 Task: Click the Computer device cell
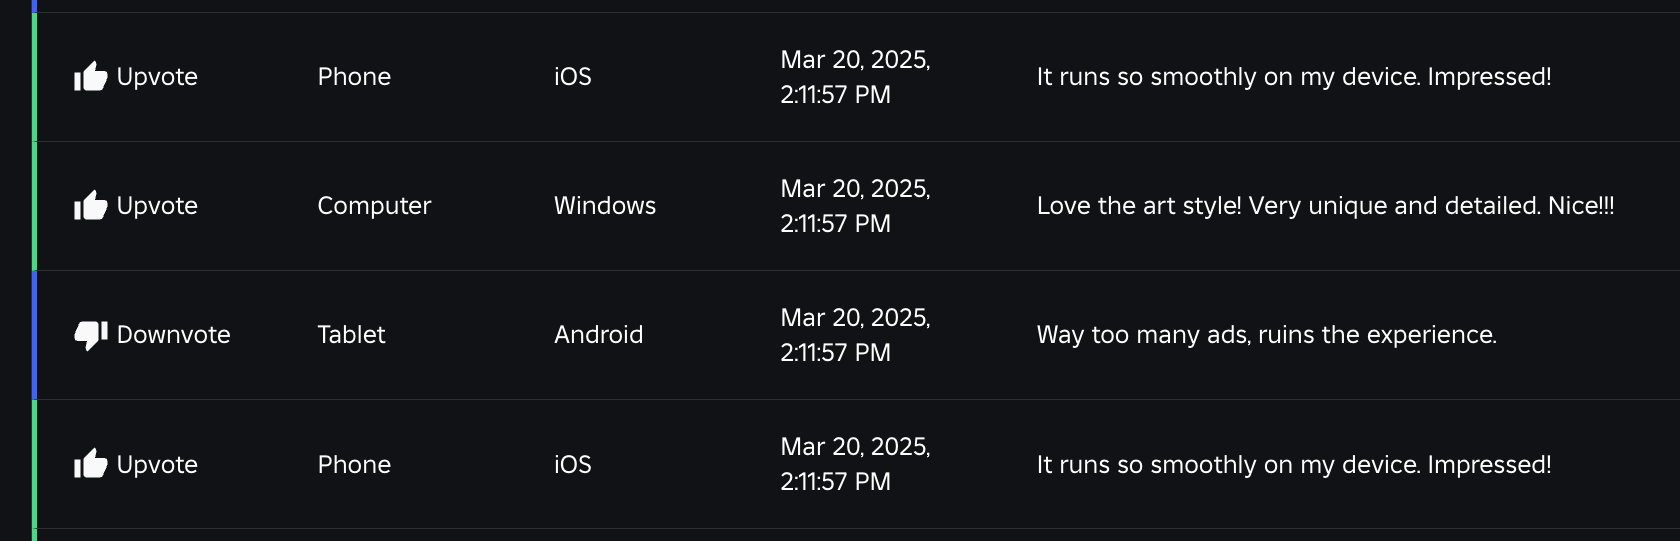(x=374, y=206)
